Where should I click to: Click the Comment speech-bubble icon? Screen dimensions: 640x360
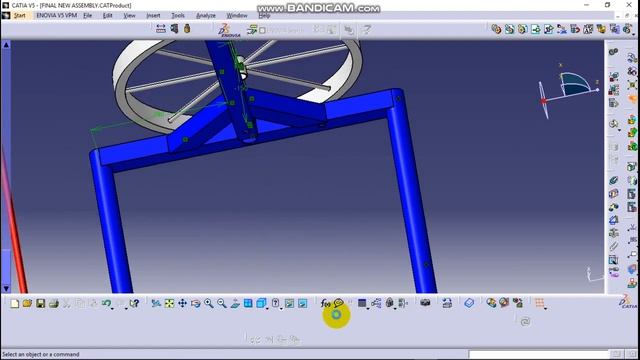pyautogui.click(x=338, y=303)
